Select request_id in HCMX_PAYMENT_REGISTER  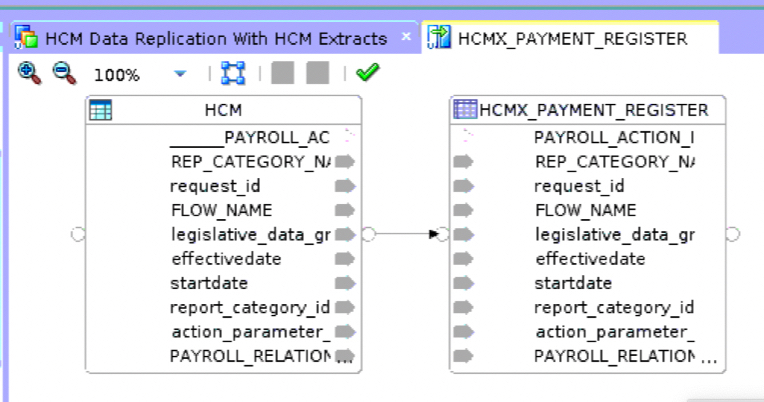click(x=579, y=186)
